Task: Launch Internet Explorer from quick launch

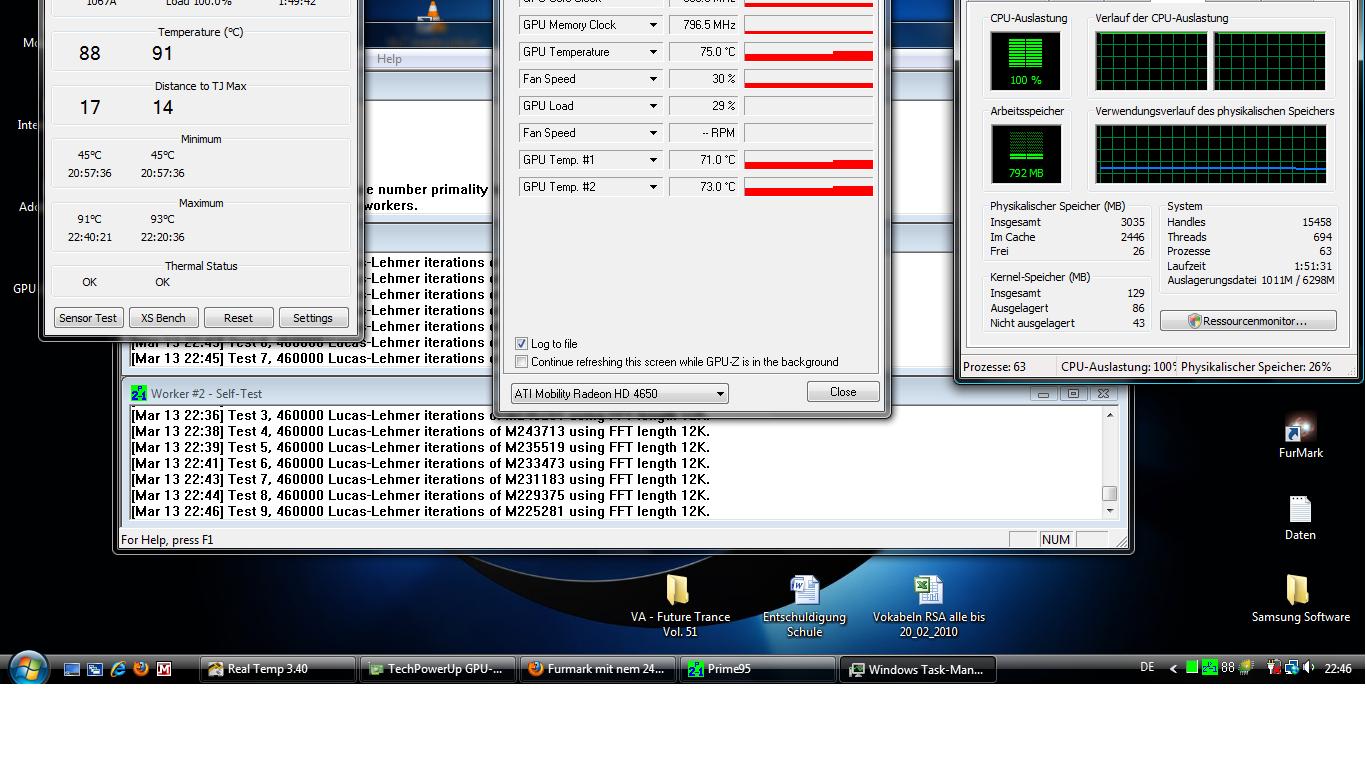Action: coord(118,669)
